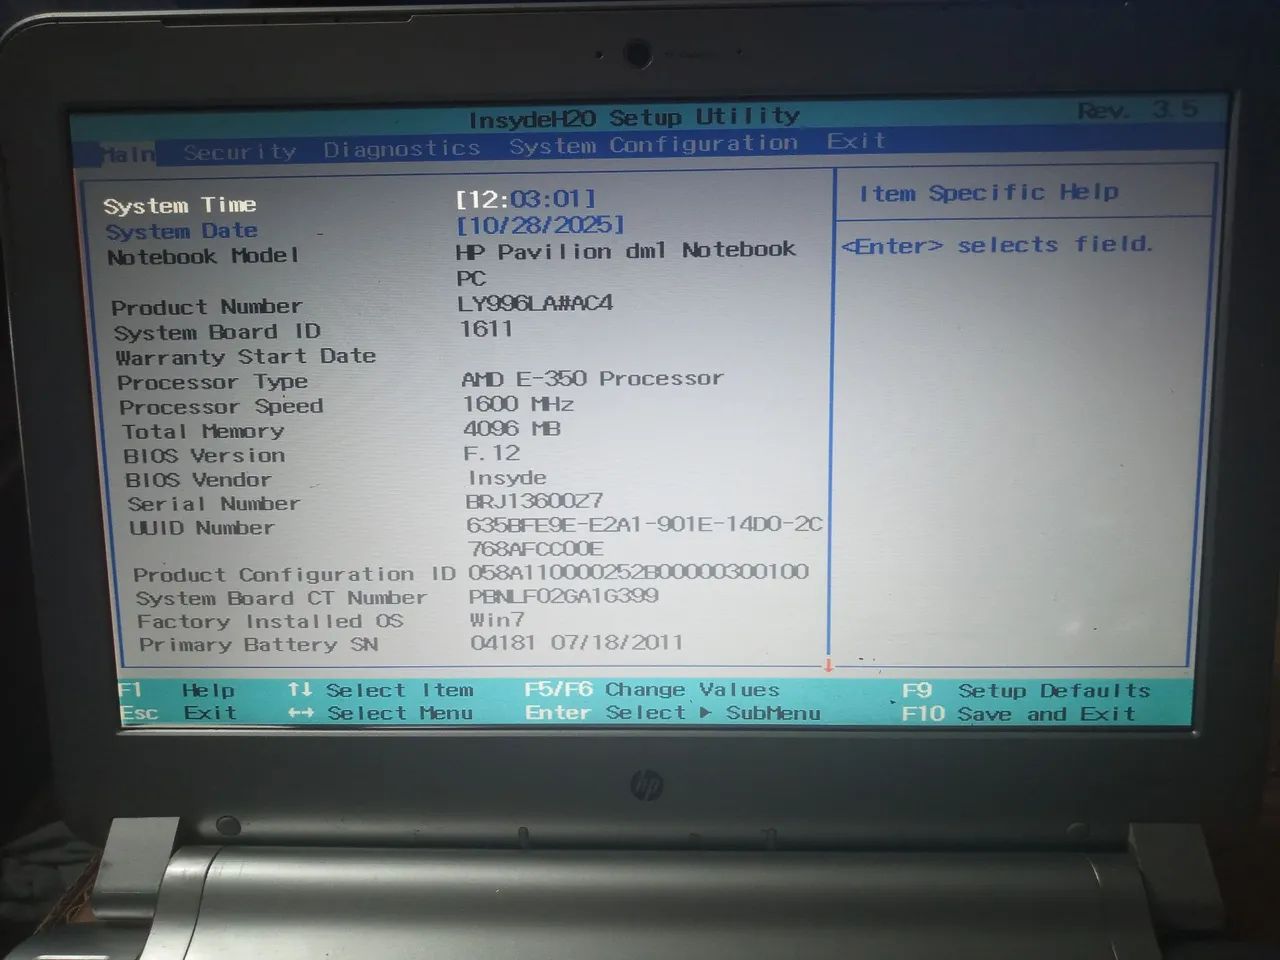
Task: Open the Exit menu
Action: coord(855,141)
